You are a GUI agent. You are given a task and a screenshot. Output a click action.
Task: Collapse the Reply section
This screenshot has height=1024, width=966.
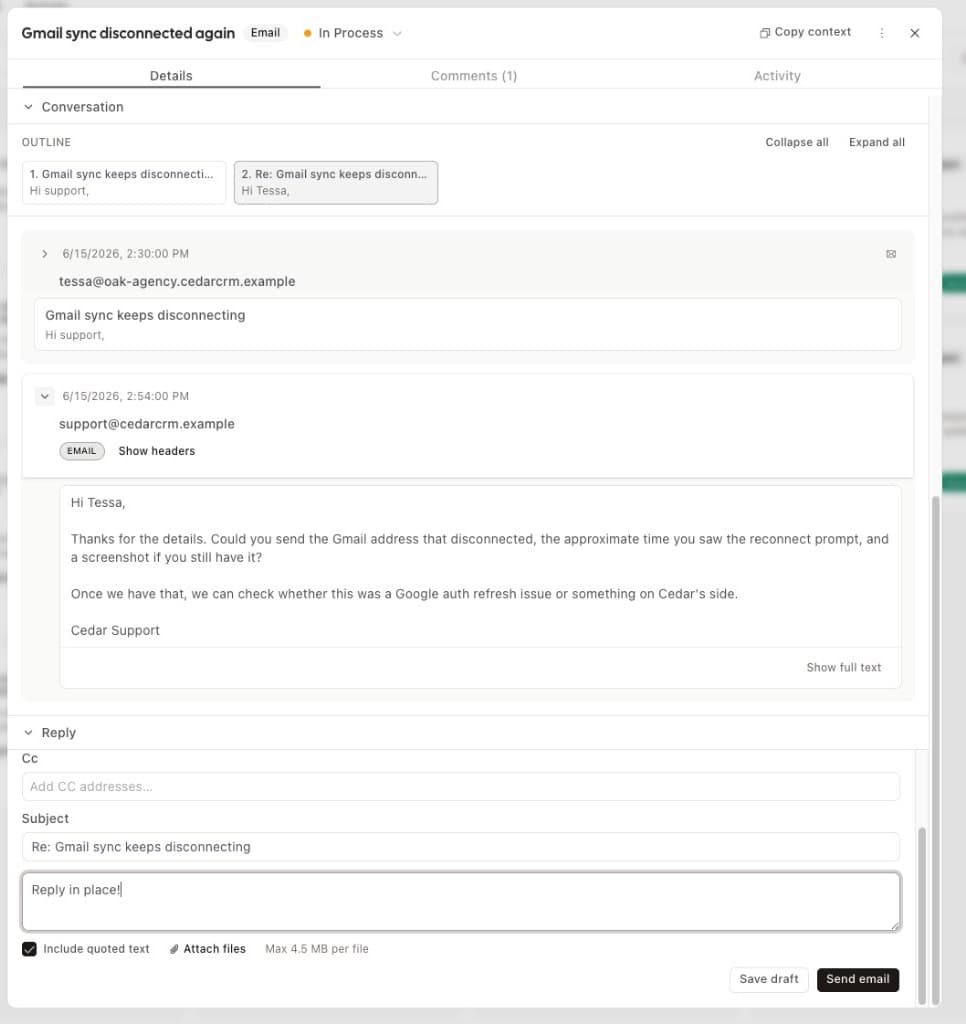[x=28, y=733]
